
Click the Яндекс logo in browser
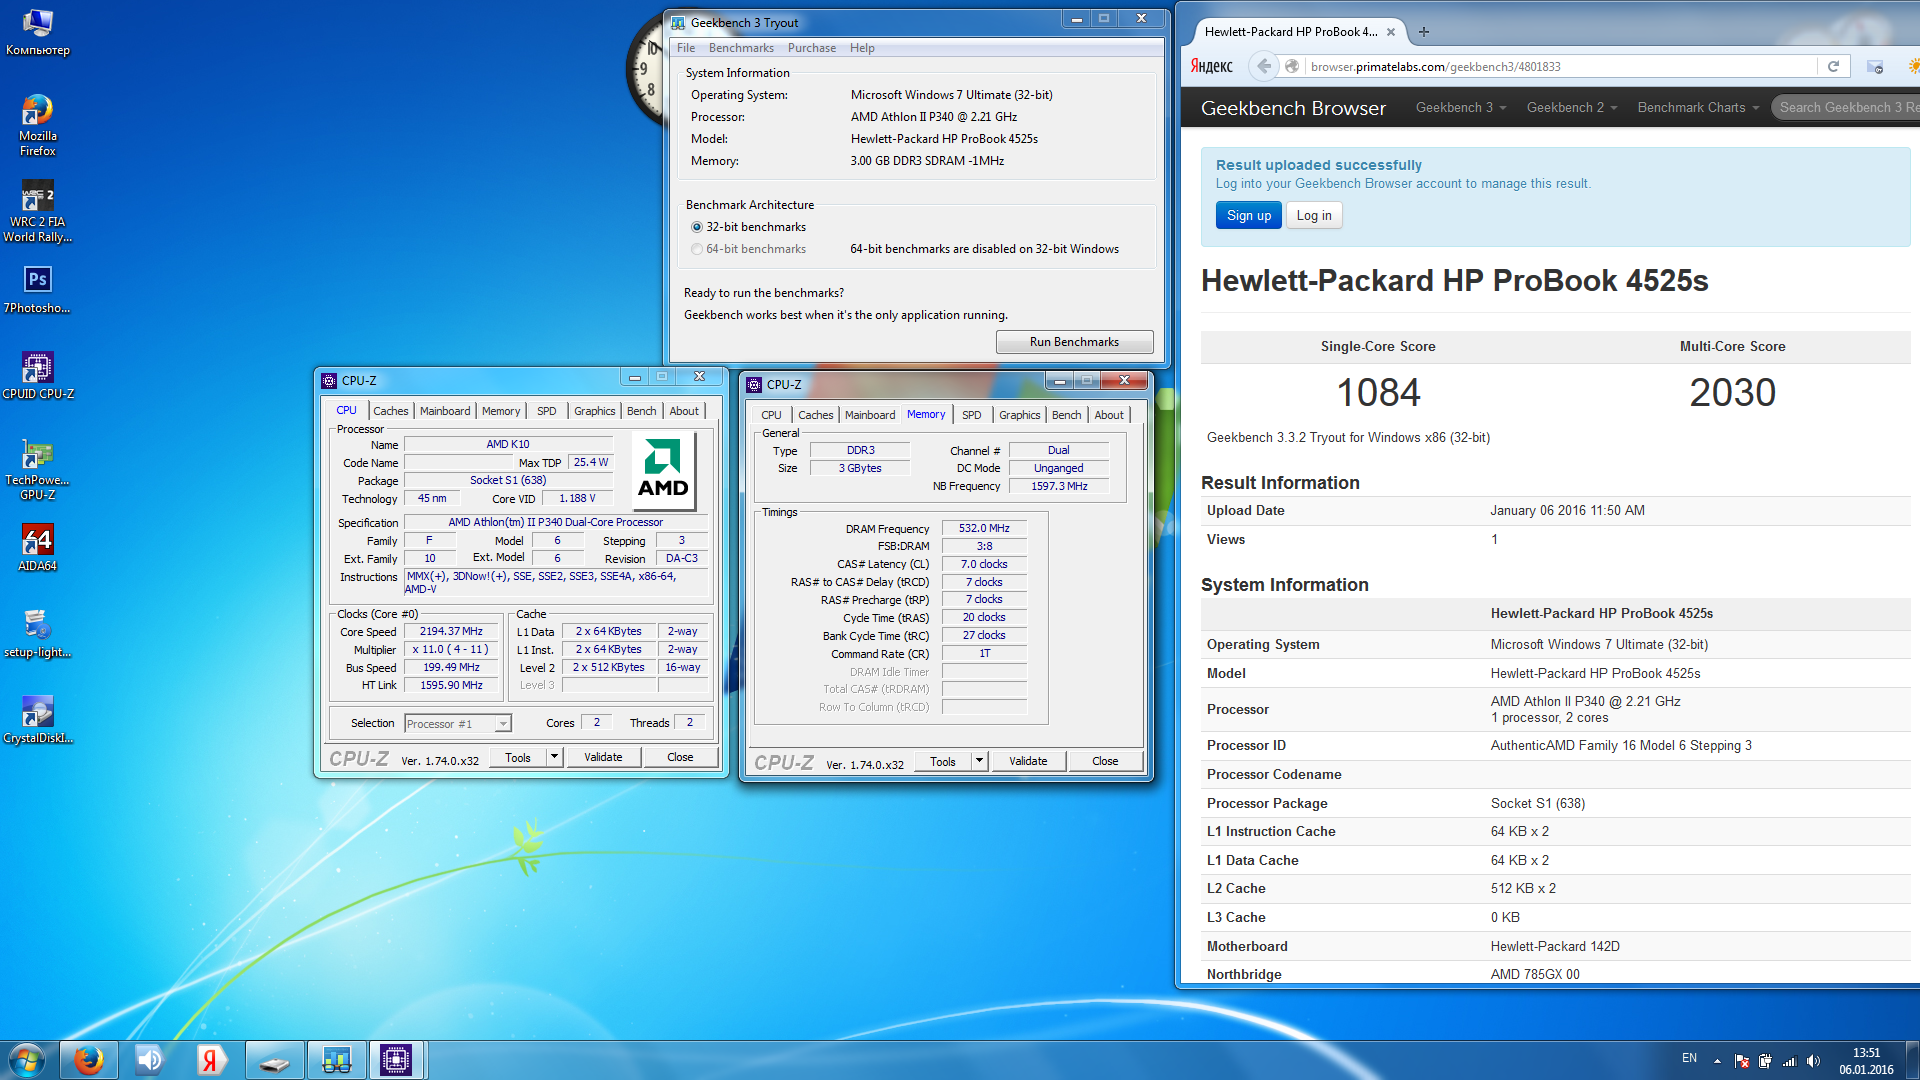[1211, 66]
